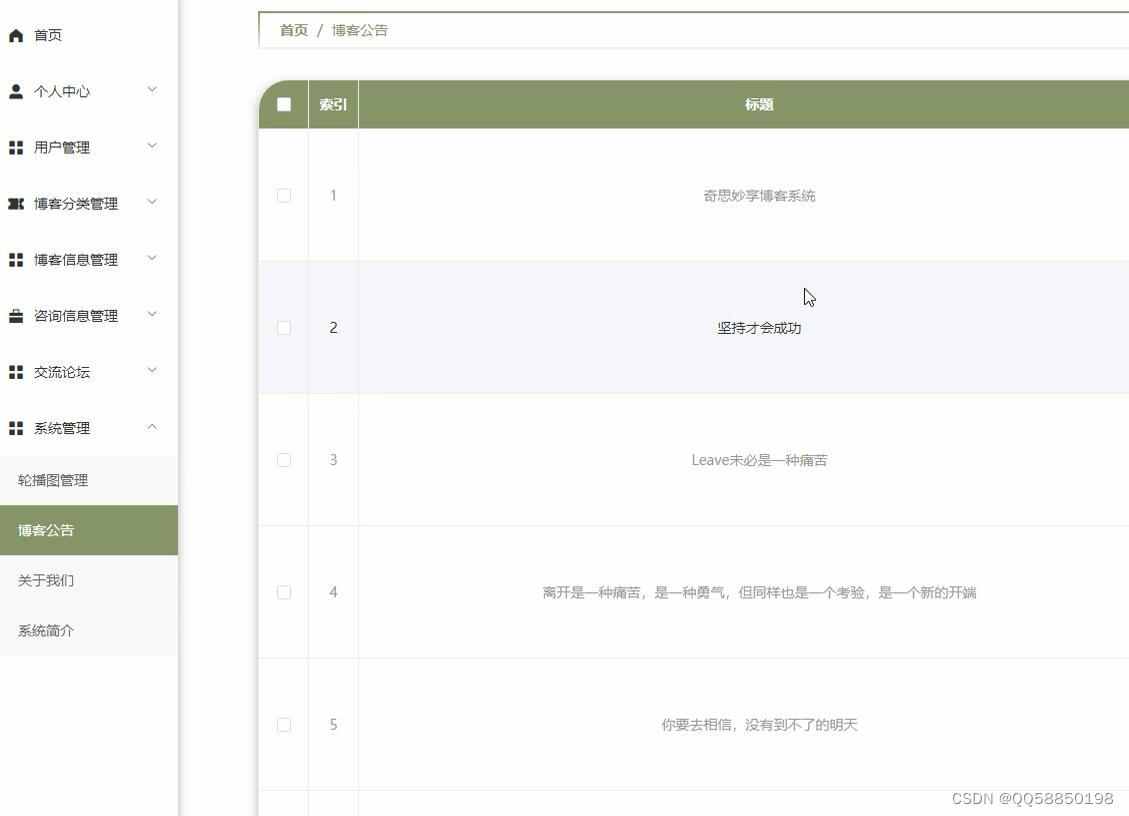Check the checkbox for row 1

(x=283, y=195)
